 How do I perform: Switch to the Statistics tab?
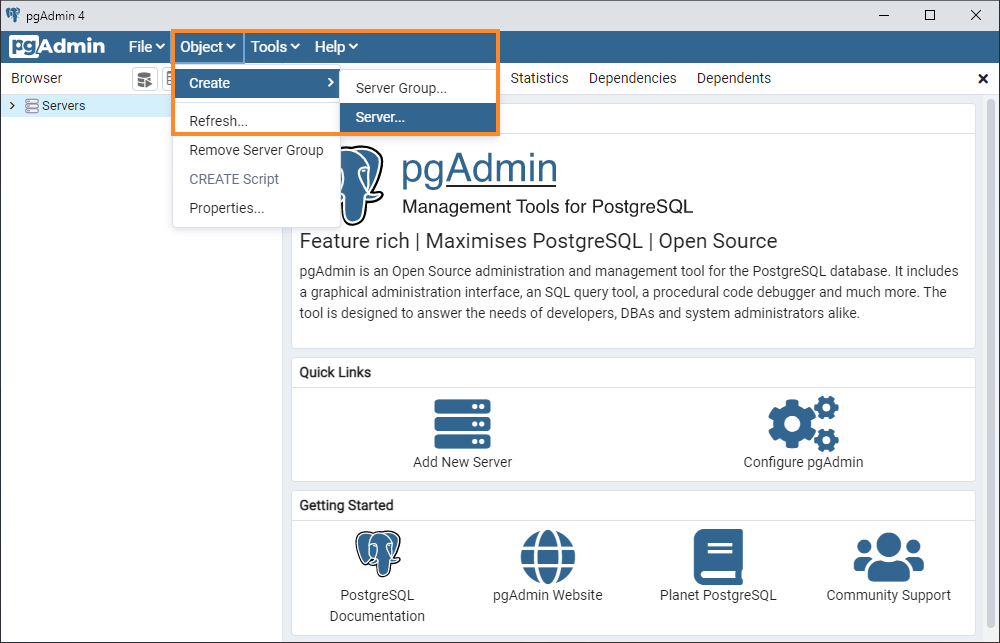coord(539,78)
